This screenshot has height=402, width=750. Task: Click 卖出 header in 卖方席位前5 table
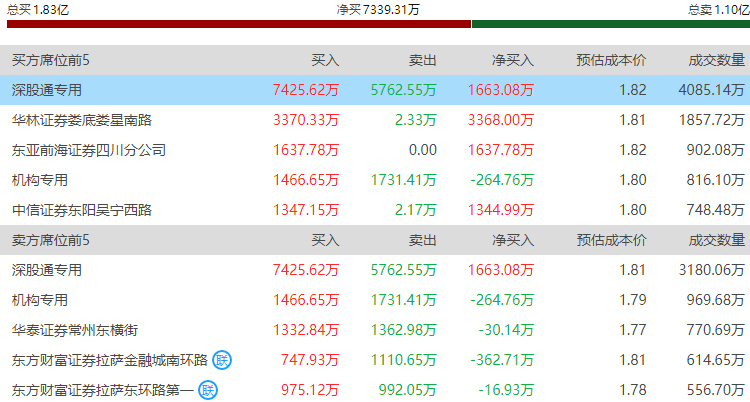[x=423, y=240]
